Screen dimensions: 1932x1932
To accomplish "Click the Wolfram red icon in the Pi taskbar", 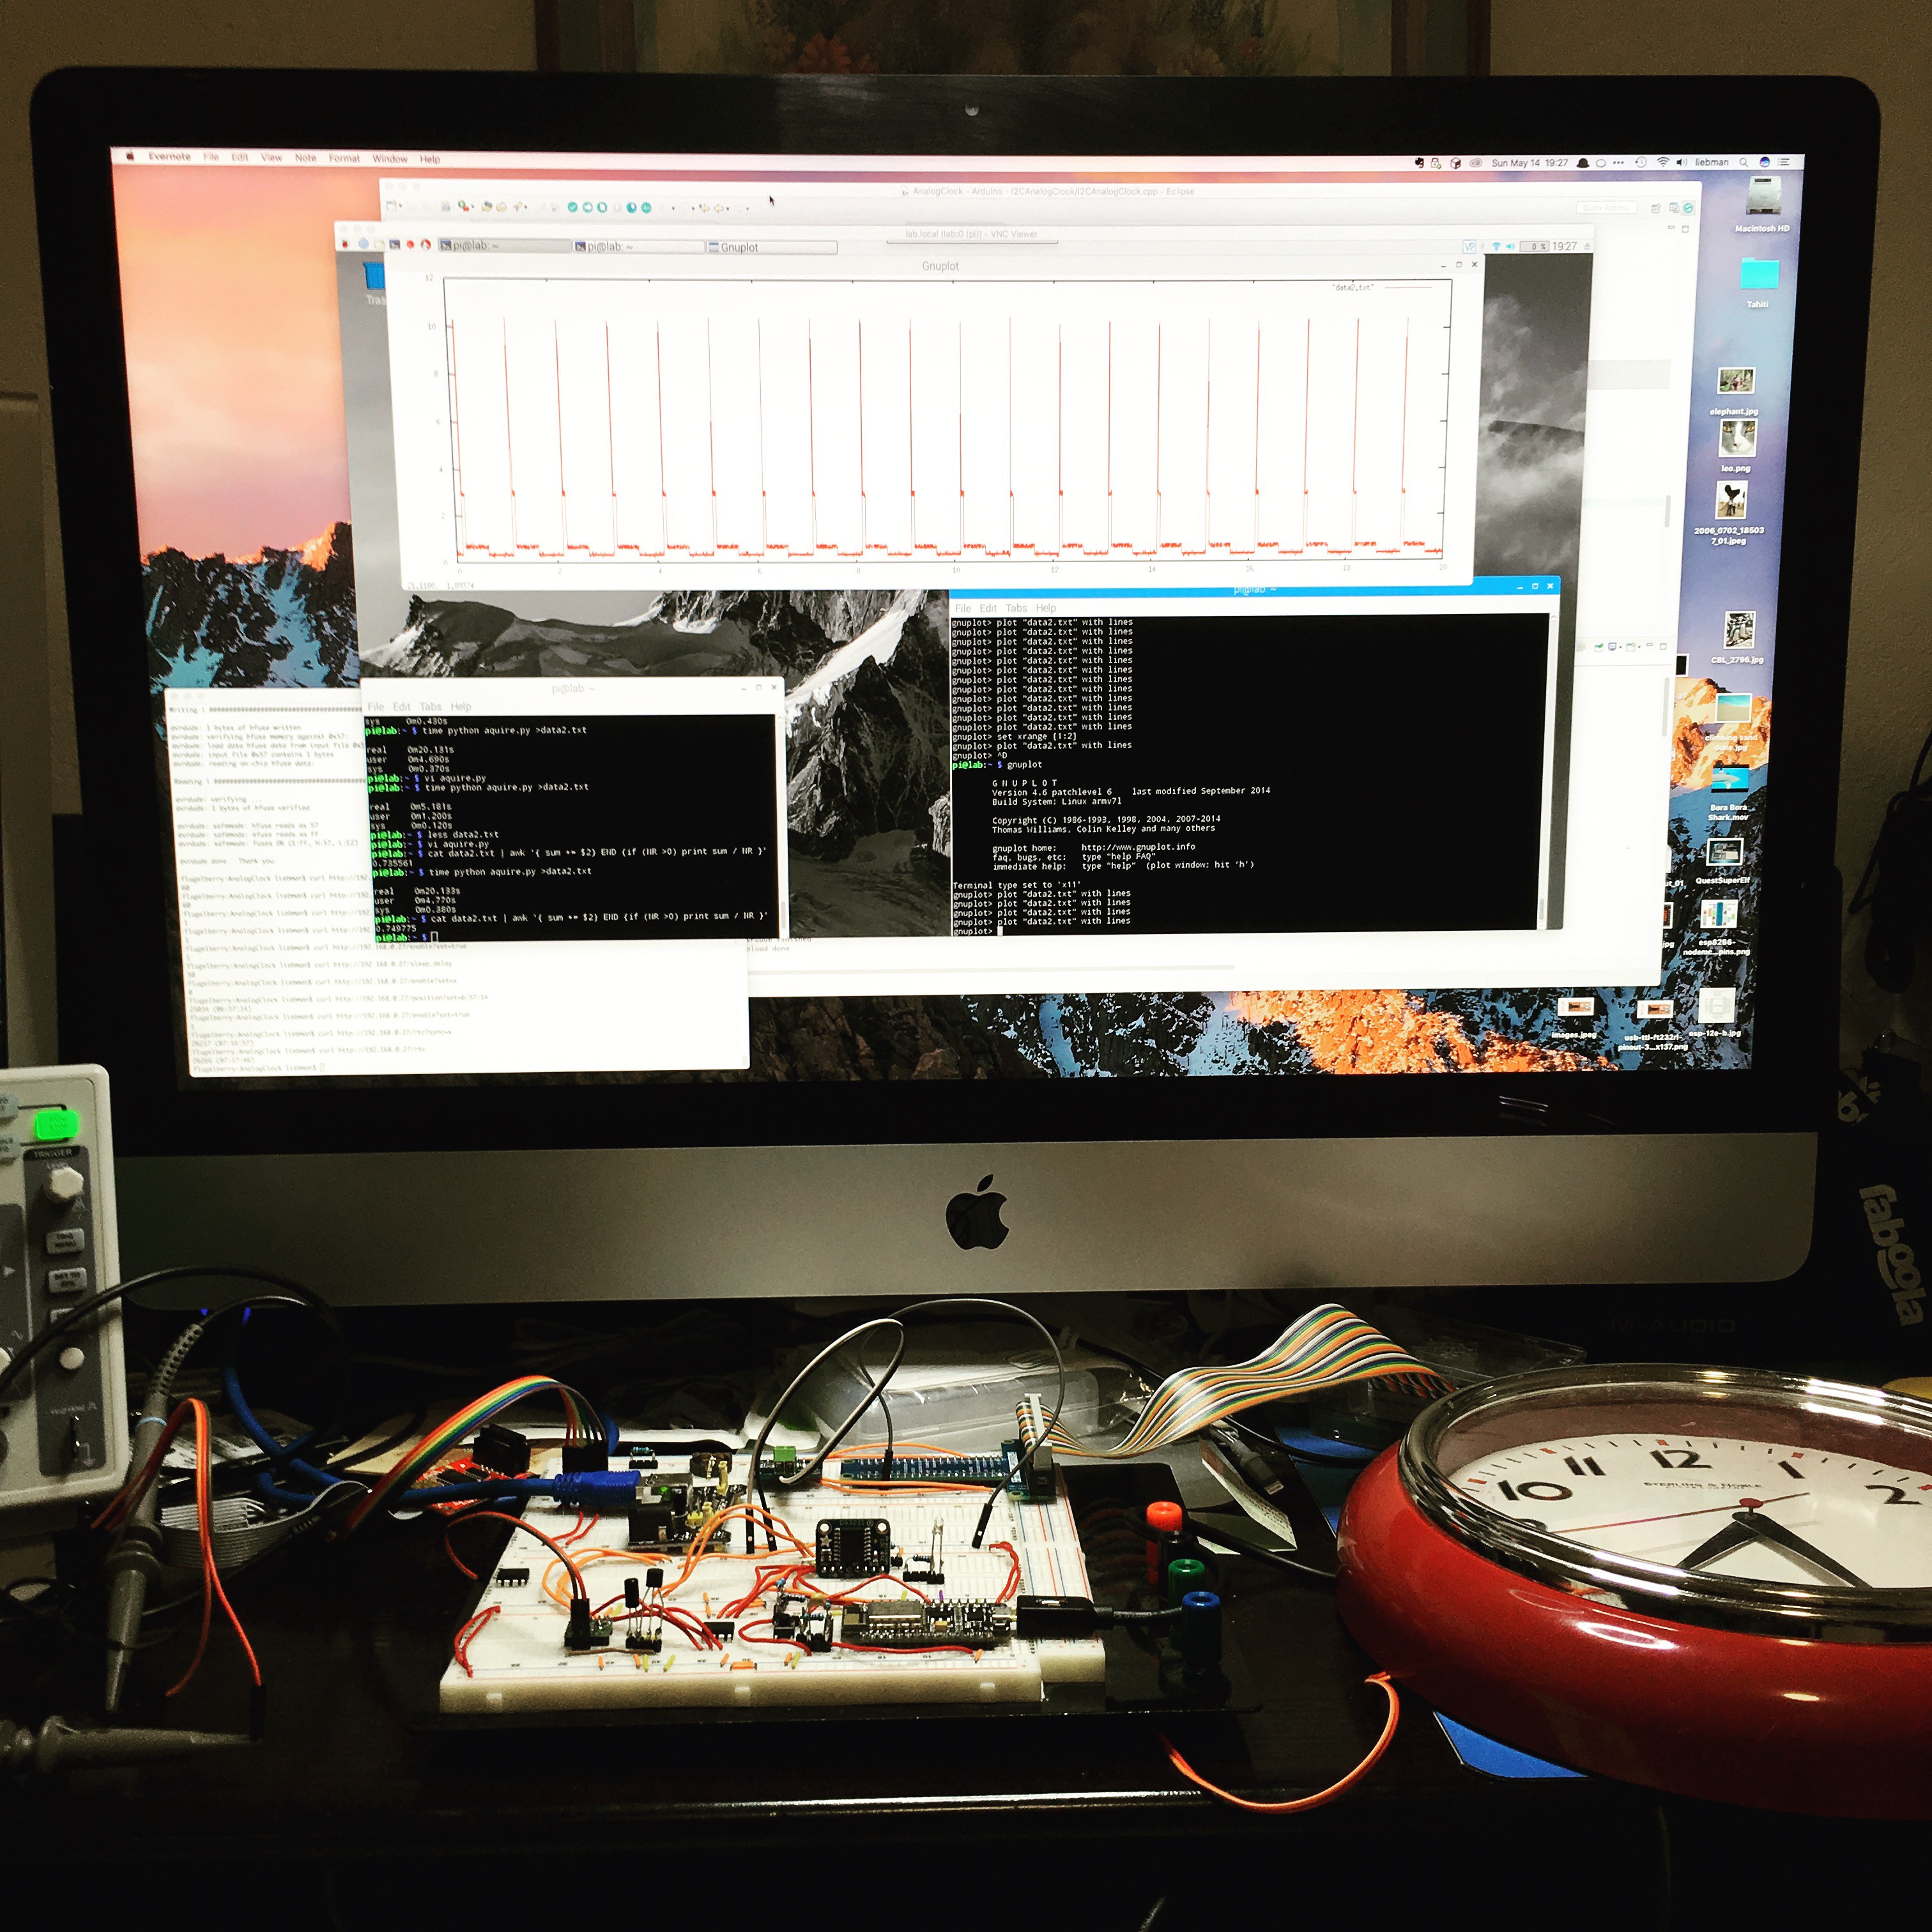I will tap(425, 244).
